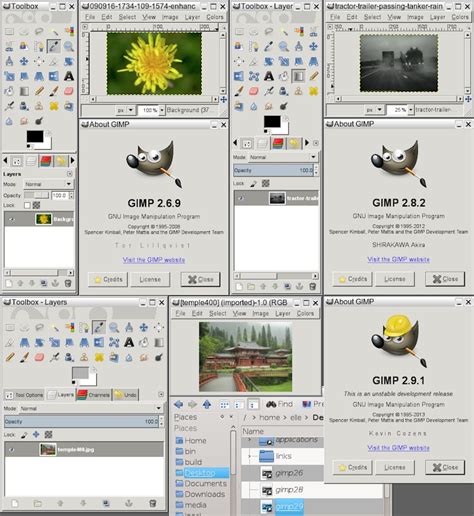Toggle the eye of temple400.jpg layer

pos(12,450)
